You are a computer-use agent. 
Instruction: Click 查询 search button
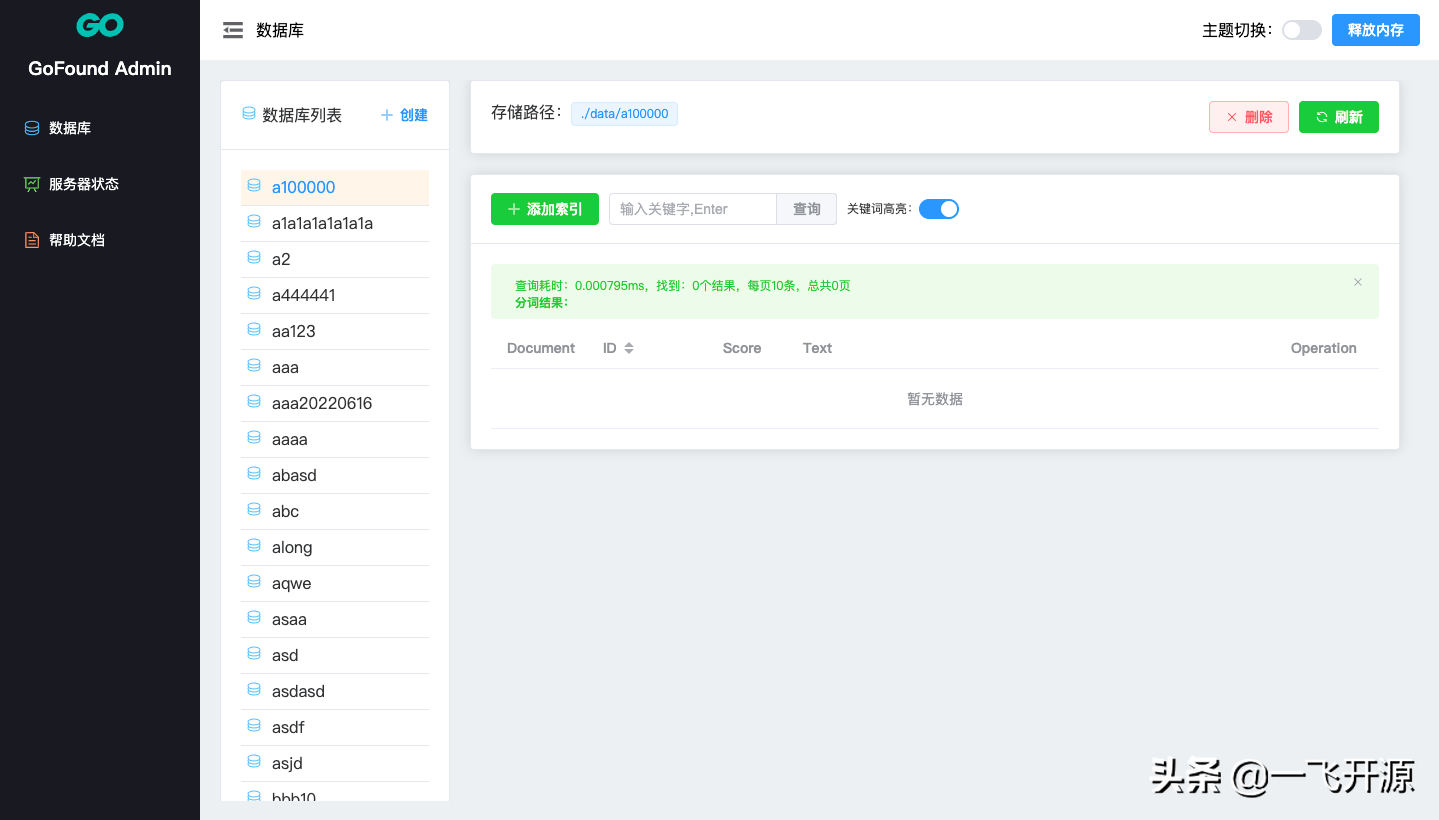(807, 209)
